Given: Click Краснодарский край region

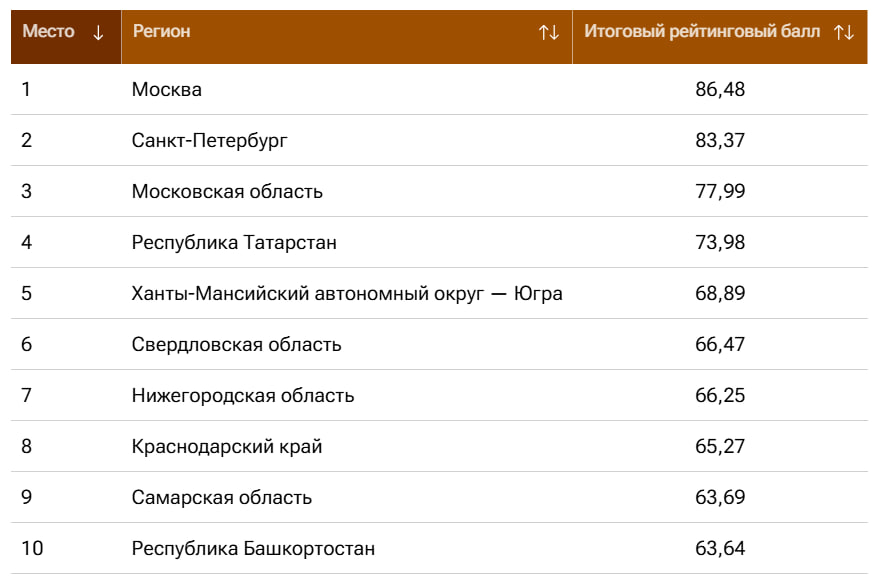Looking at the screenshot, I should (x=227, y=447).
